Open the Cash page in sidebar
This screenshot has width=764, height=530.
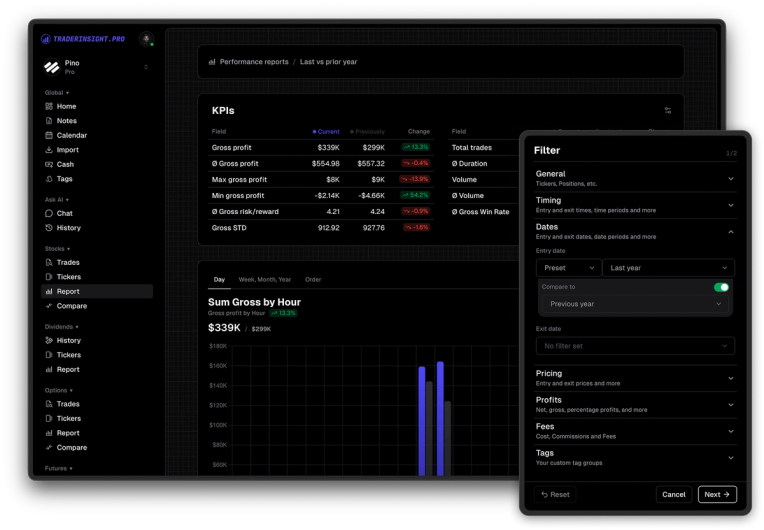(65, 165)
